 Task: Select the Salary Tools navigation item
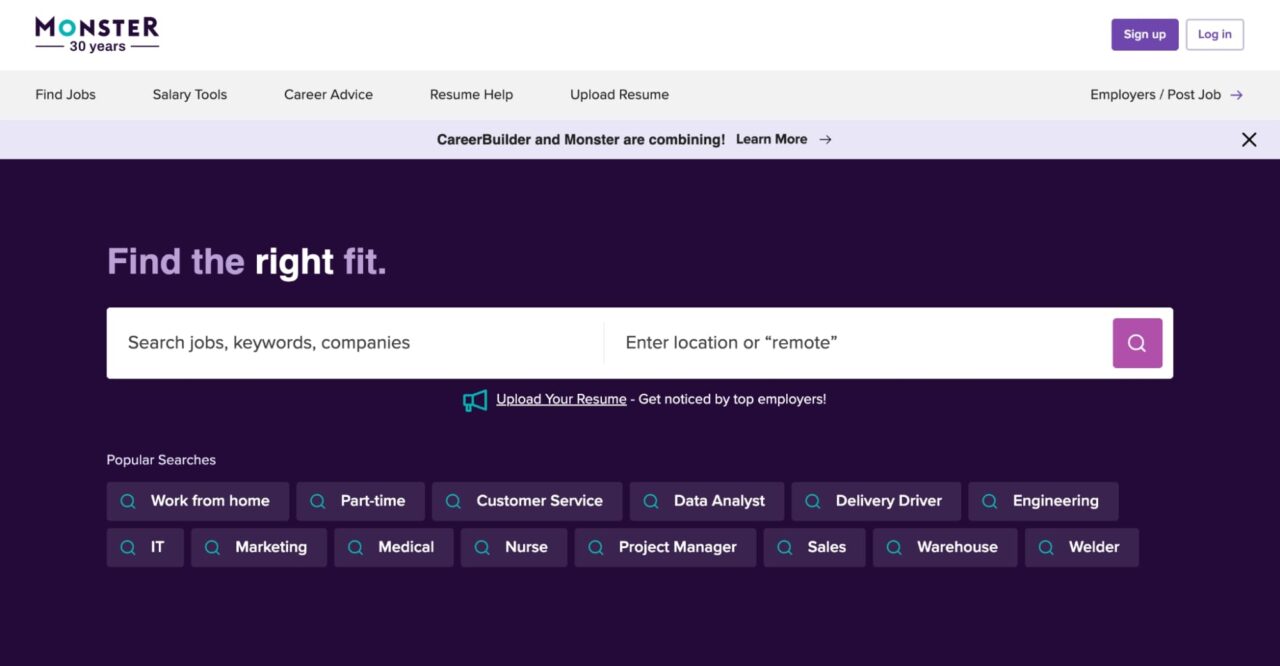pyautogui.click(x=189, y=94)
